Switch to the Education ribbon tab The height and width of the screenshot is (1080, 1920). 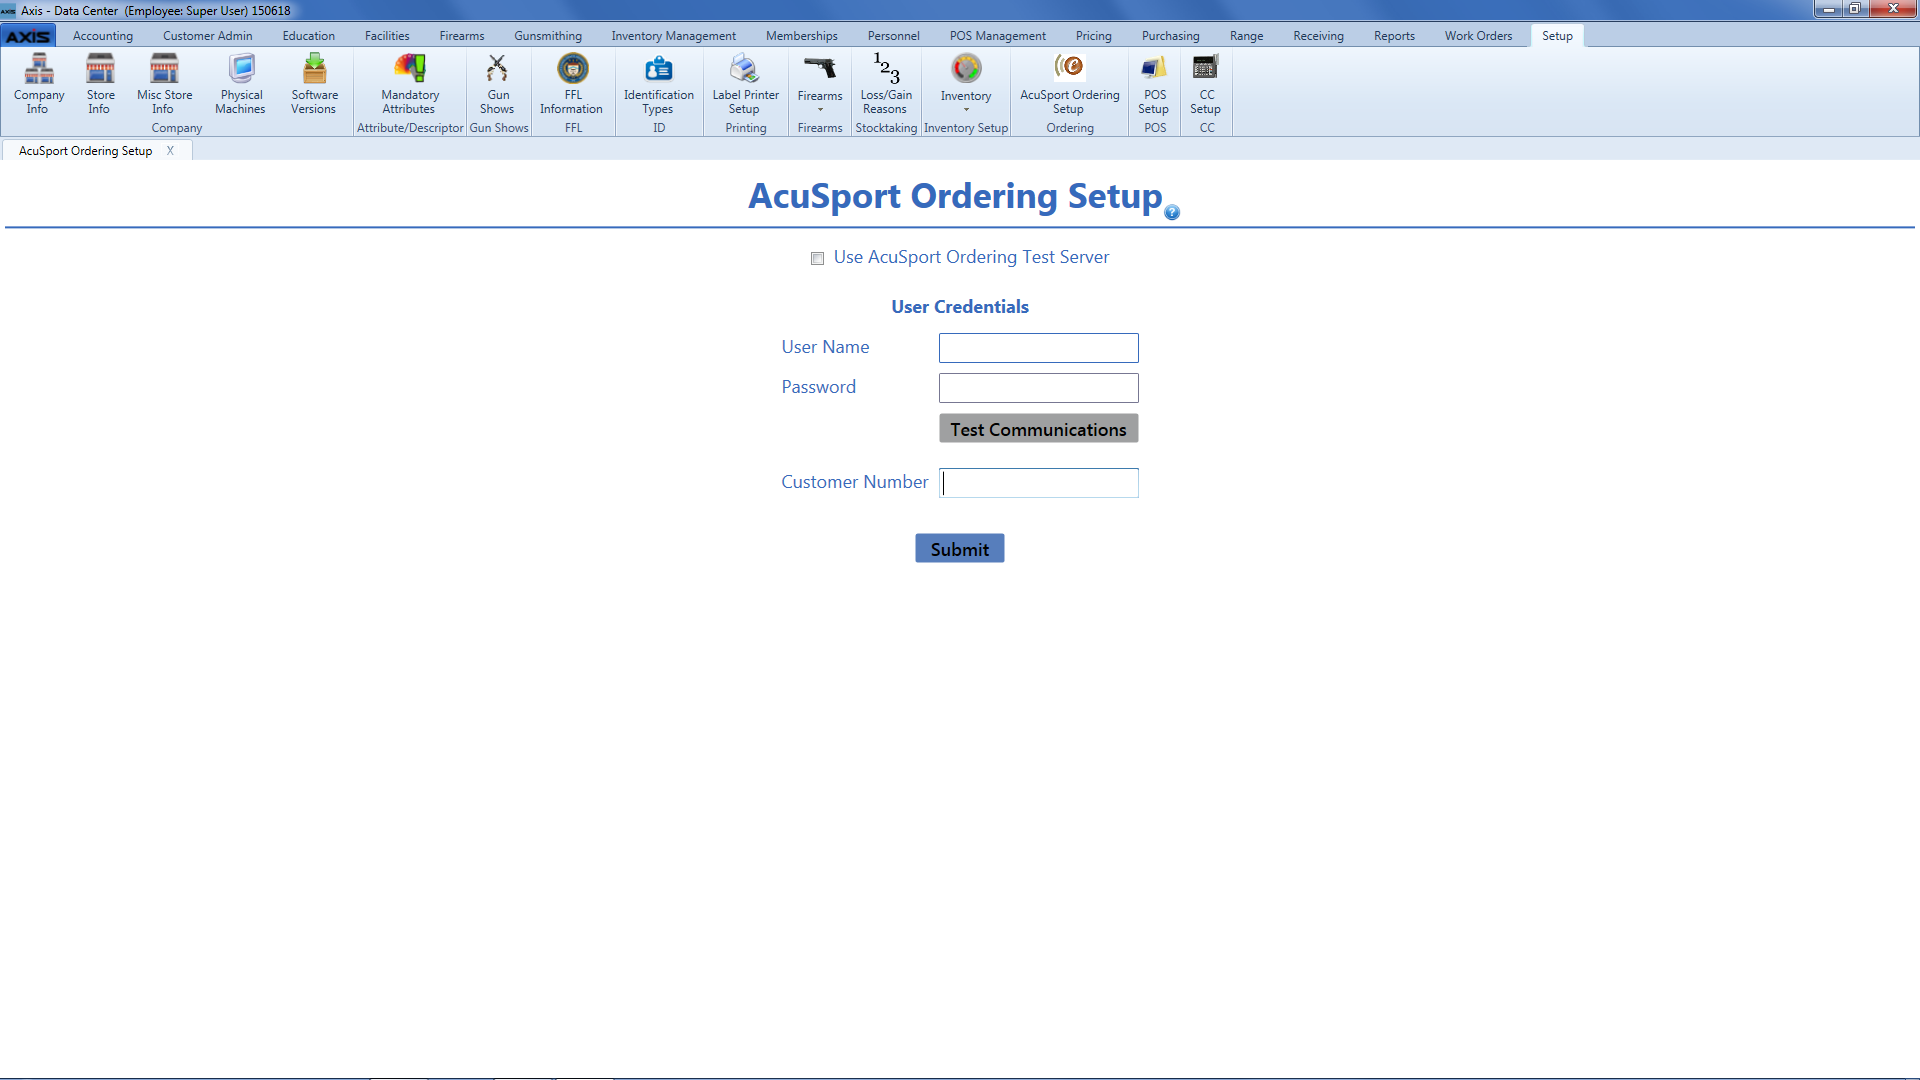pos(308,36)
